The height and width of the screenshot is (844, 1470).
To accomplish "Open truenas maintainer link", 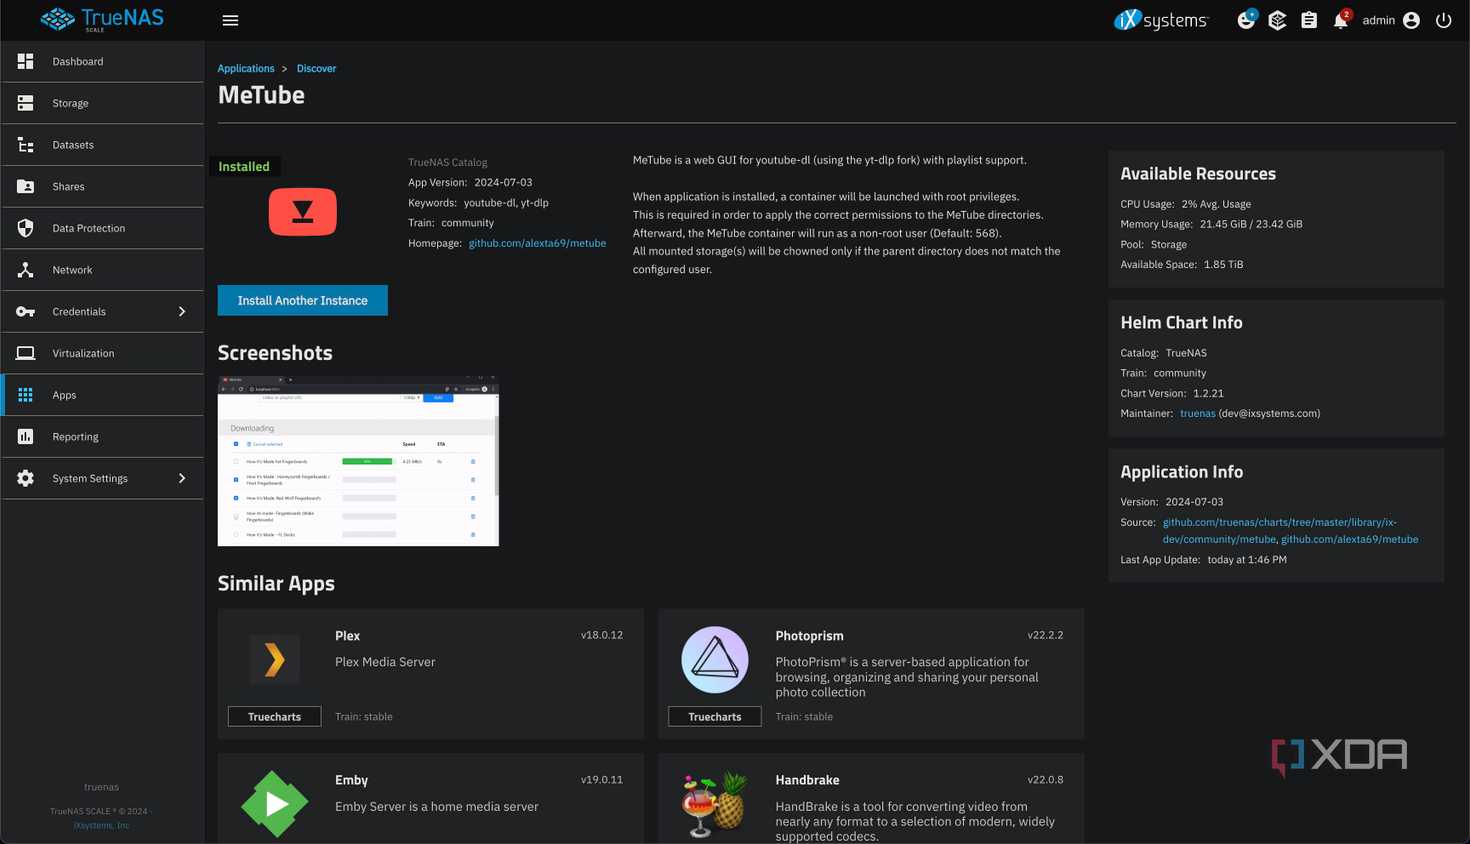I will [x=1197, y=413].
